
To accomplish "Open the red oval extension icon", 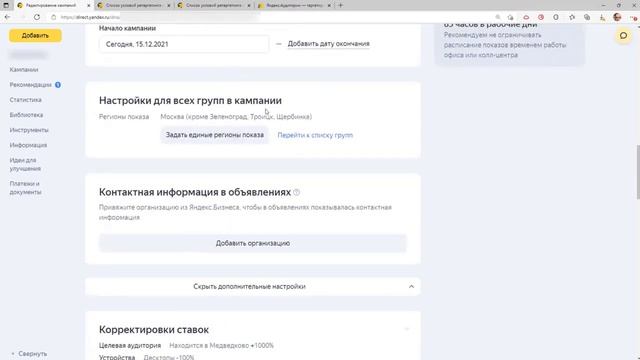I will pos(526,17).
